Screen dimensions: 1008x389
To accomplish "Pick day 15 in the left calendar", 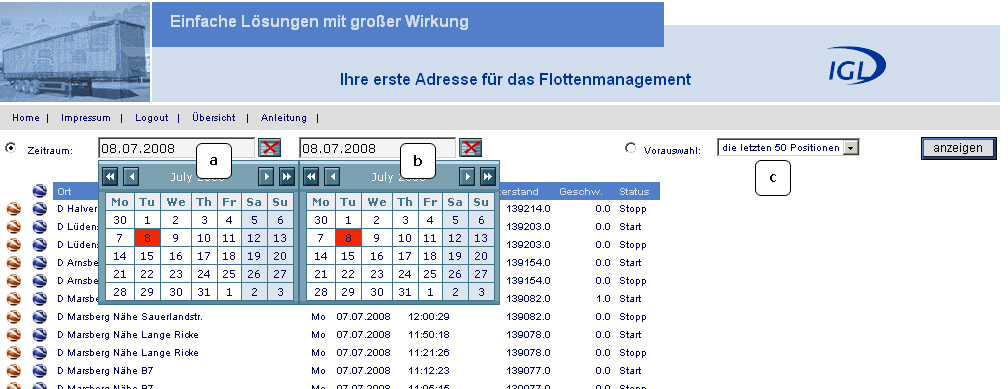I will pyautogui.click(x=147, y=256).
